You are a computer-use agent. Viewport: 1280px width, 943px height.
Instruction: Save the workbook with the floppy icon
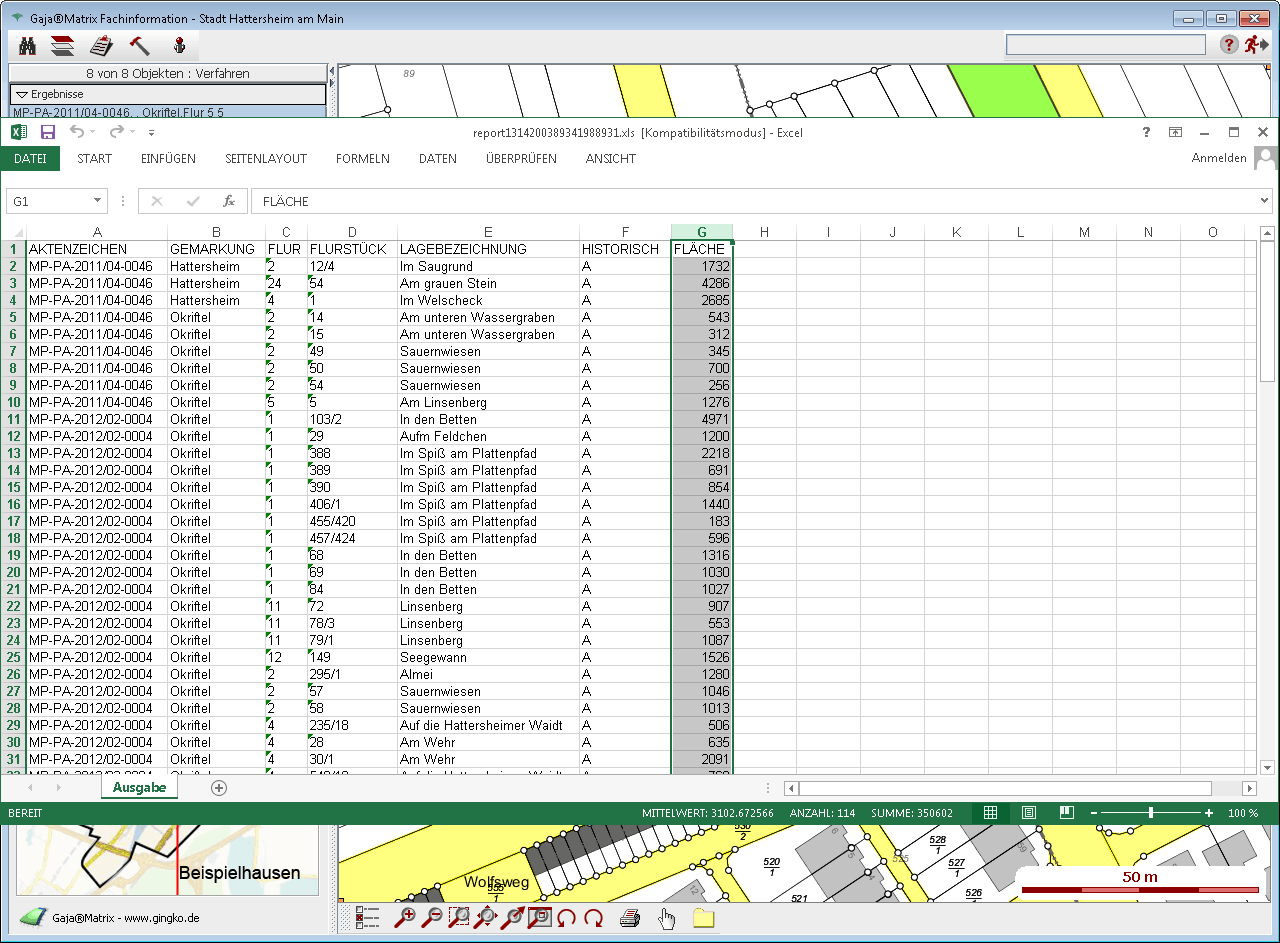click(47, 132)
